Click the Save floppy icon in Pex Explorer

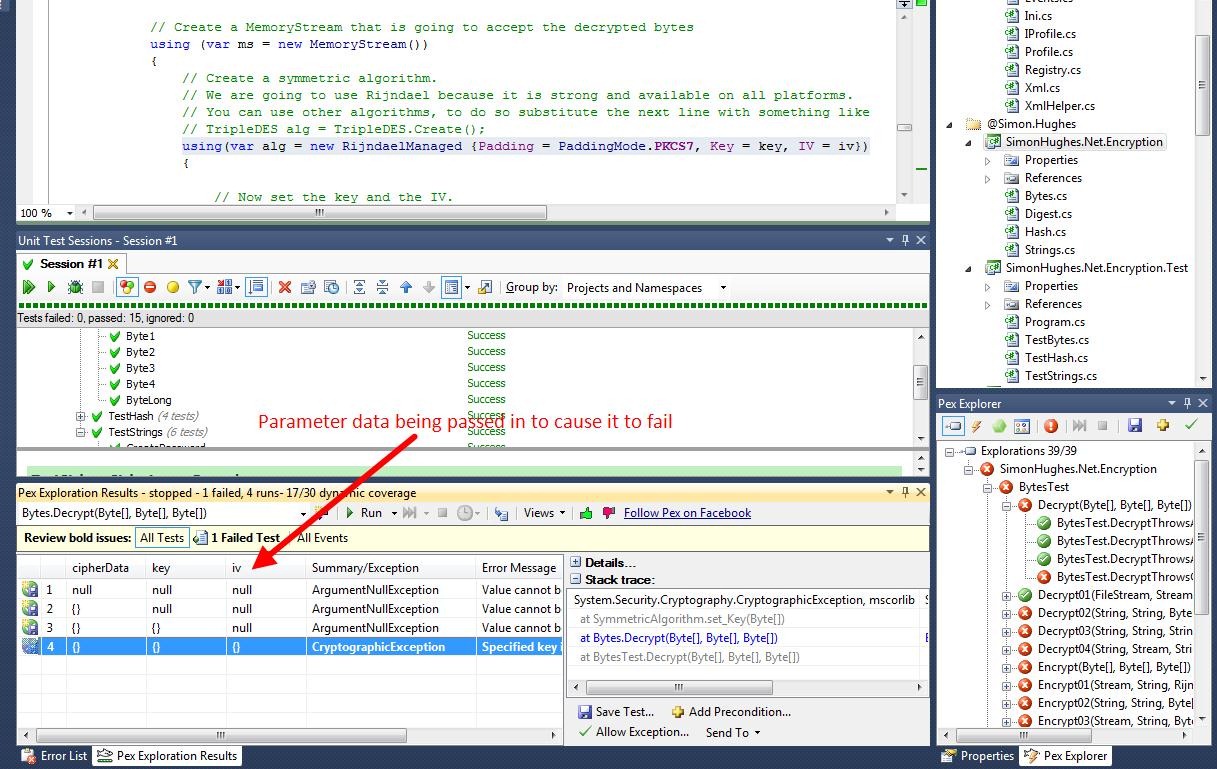coord(1134,426)
